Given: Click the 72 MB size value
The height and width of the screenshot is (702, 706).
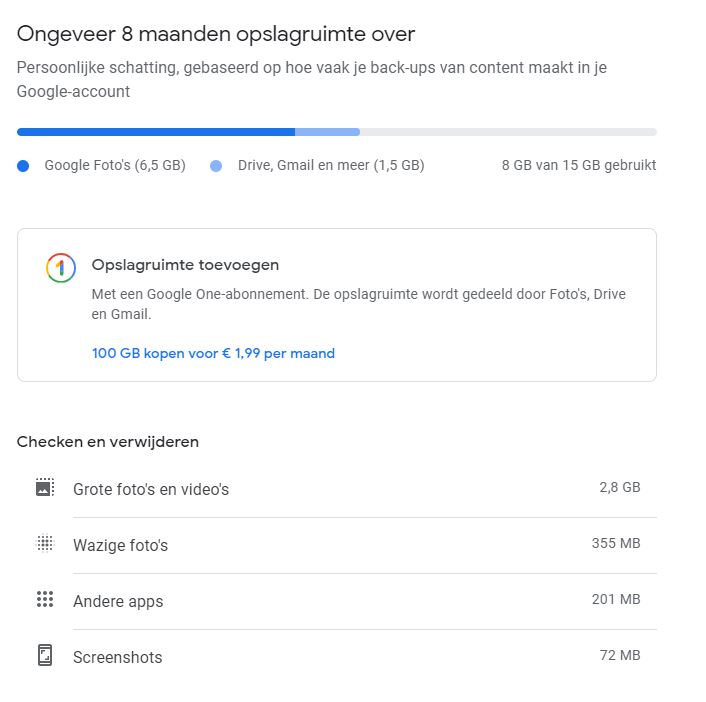Looking at the screenshot, I should pyautogui.click(x=620, y=656).
